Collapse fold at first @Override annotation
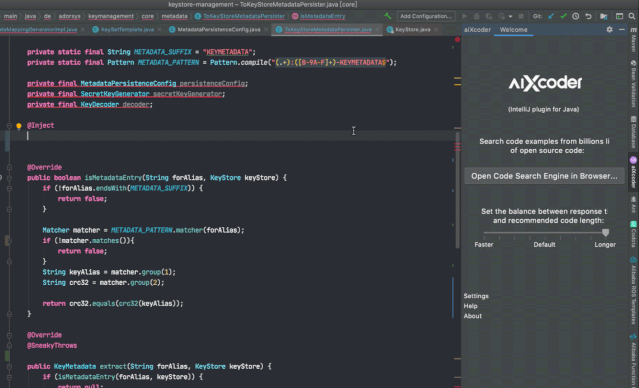The height and width of the screenshot is (388, 639). pyautogui.click(x=9, y=168)
